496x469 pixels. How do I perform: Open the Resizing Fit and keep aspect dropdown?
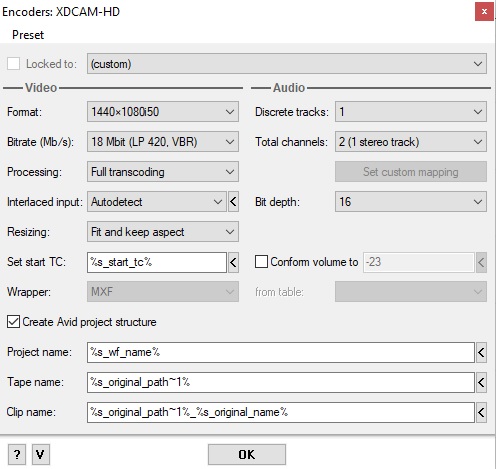[x=163, y=232]
